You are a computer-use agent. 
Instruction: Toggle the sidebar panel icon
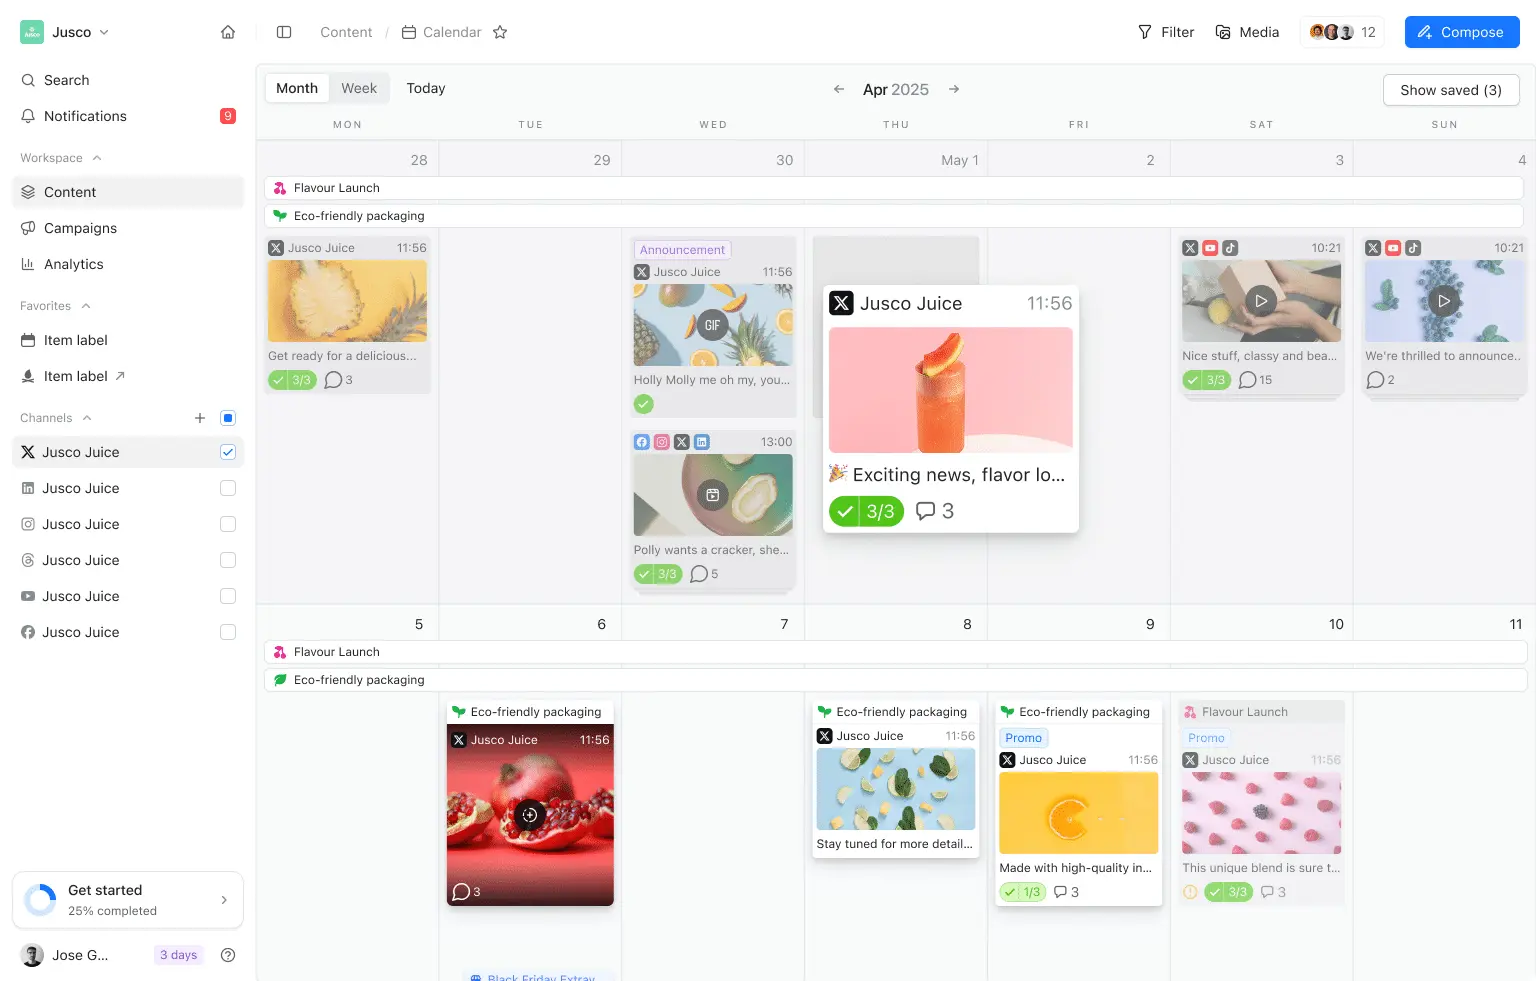(284, 32)
